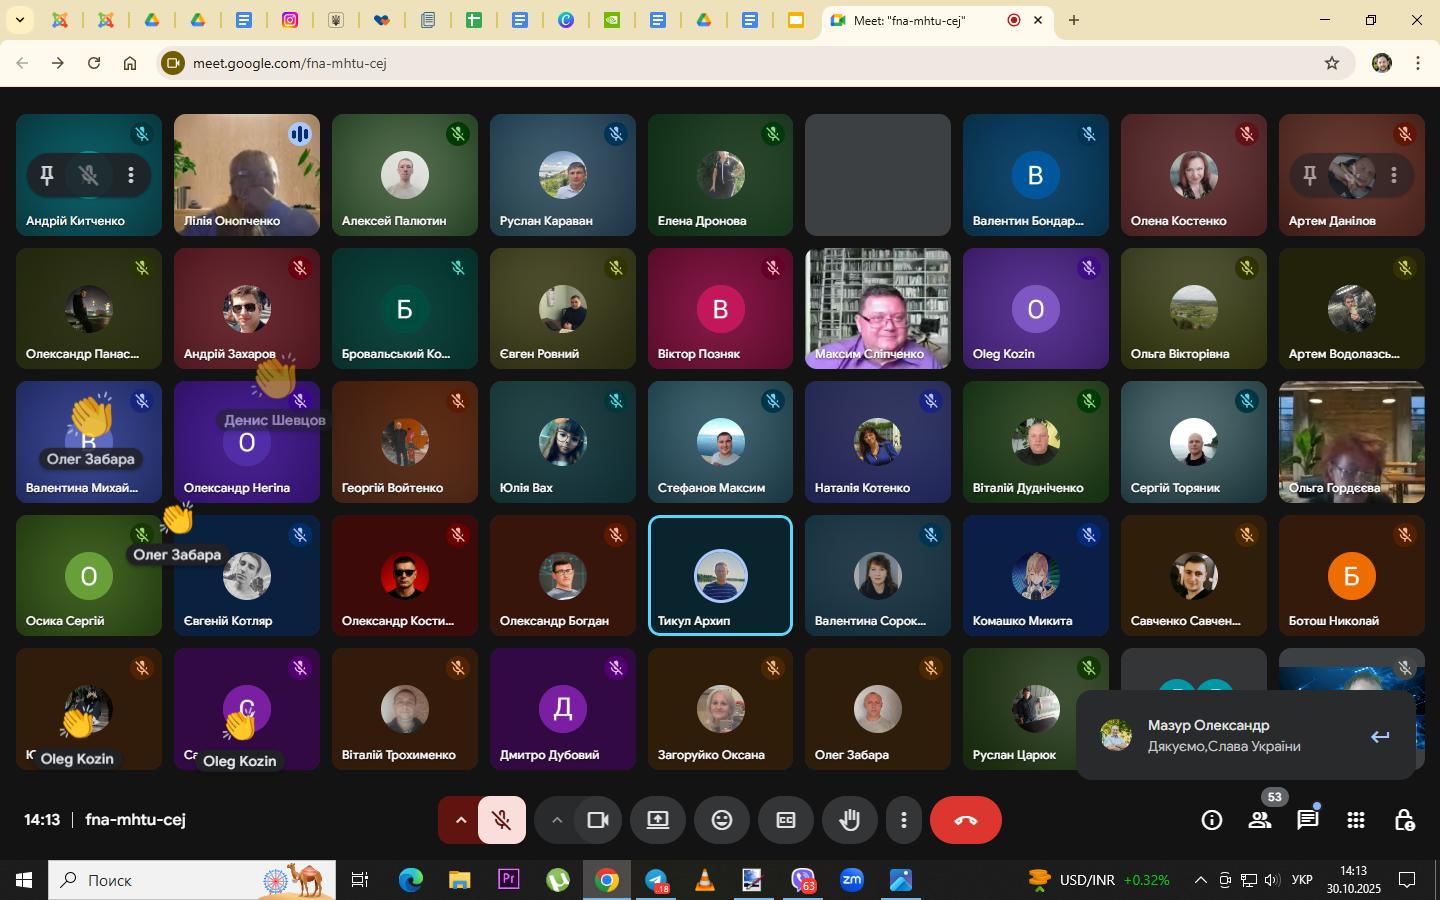Open the activities grid icon
1440x900 pixels.
point(1356,820)
